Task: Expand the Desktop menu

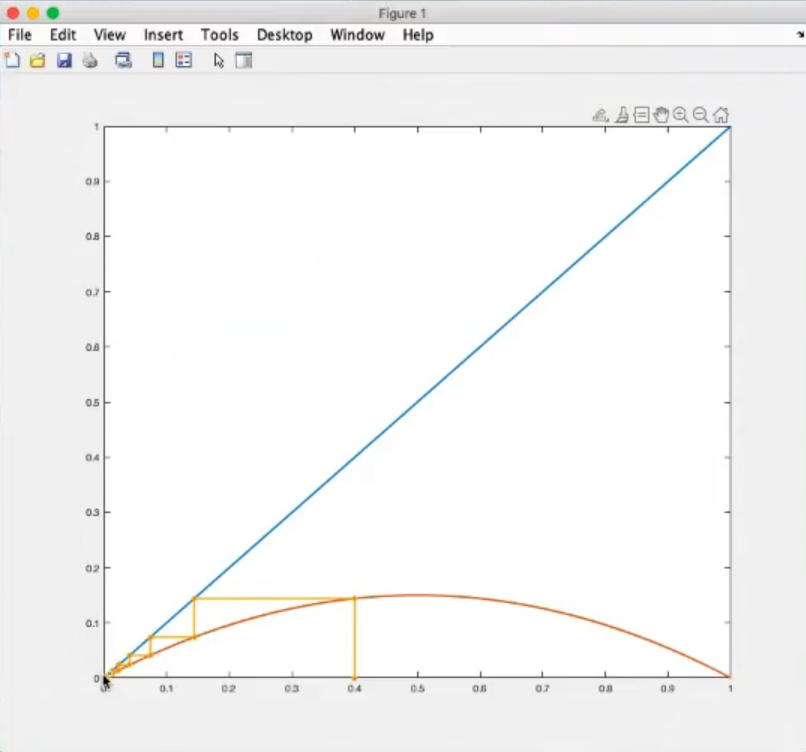Action: (284, 35)
